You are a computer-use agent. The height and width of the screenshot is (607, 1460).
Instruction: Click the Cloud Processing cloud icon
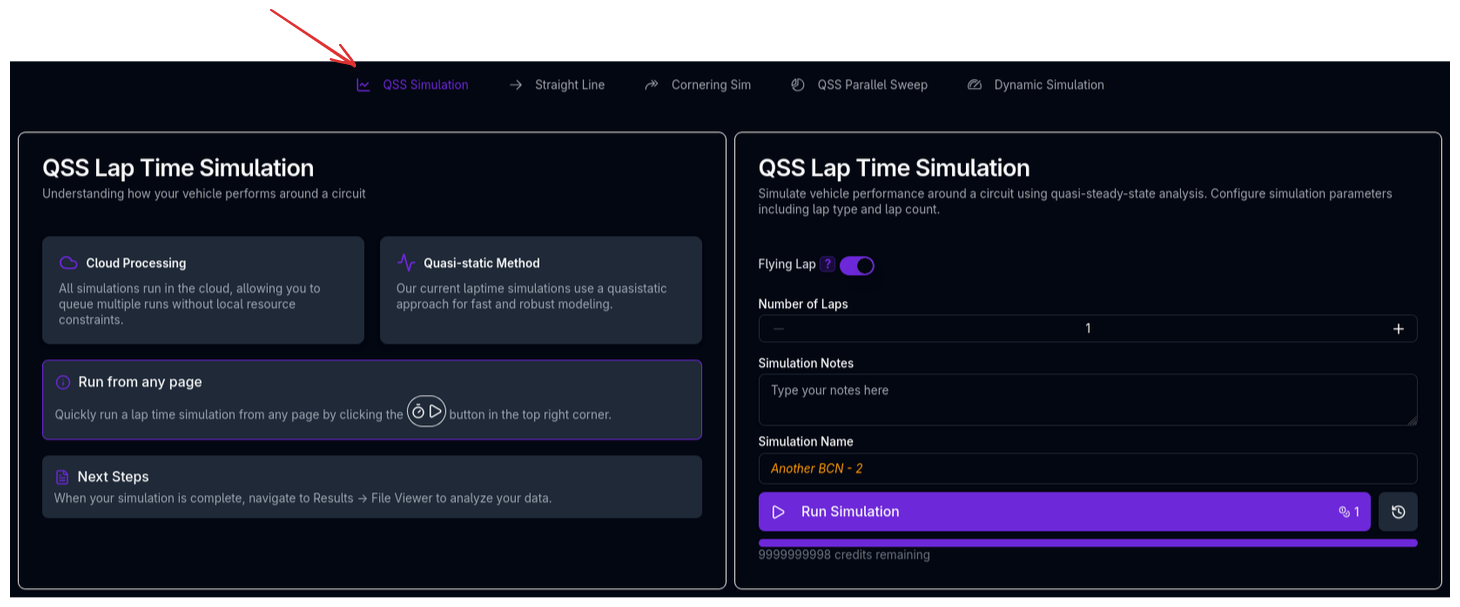click(67, 262)
